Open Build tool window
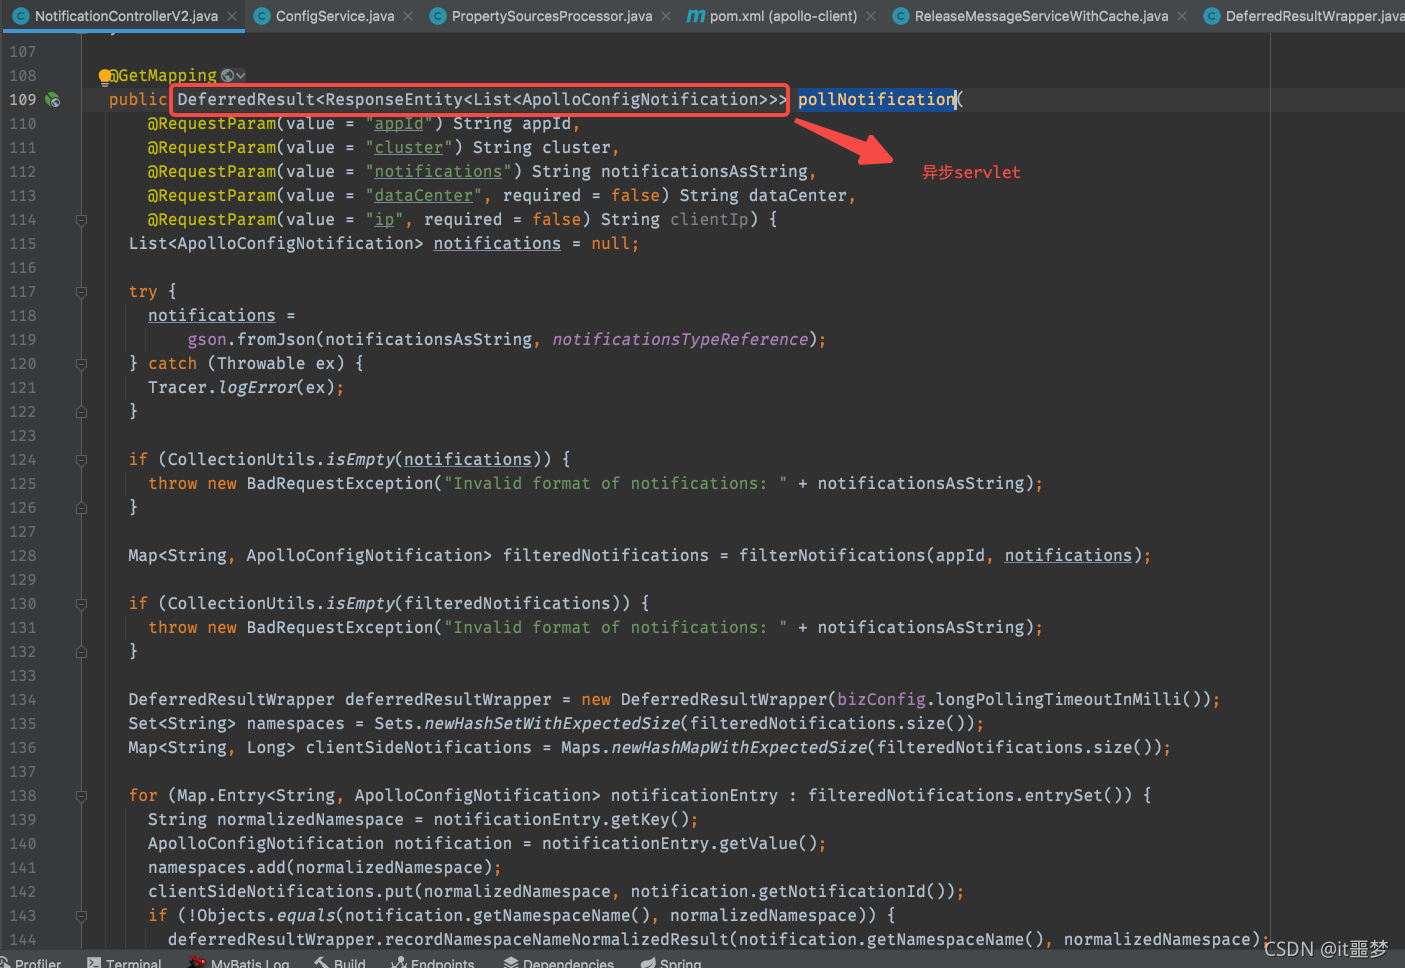 340,963
